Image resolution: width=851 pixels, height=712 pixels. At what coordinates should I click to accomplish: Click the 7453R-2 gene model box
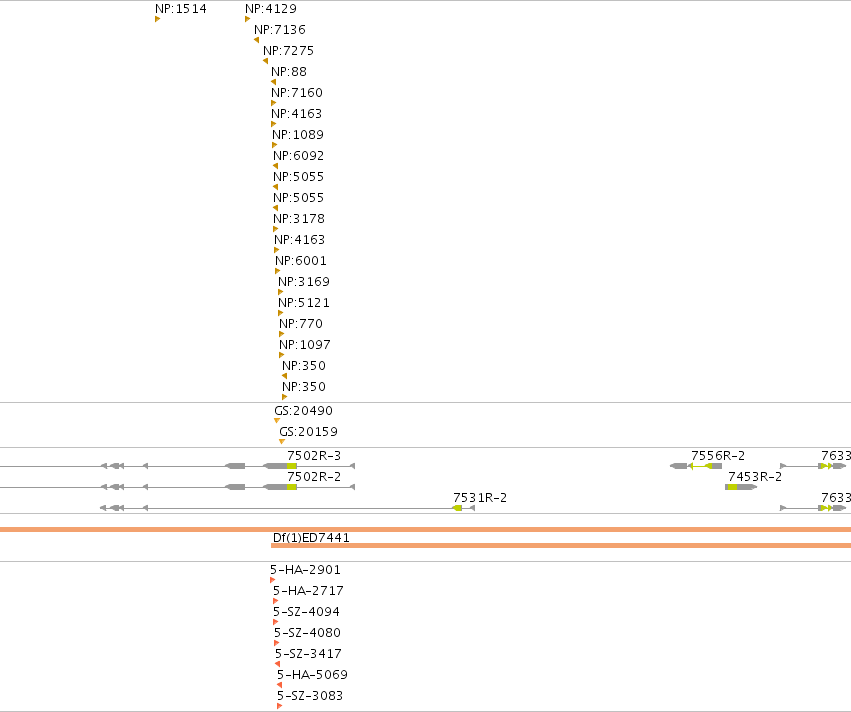(x=741, y=487)
